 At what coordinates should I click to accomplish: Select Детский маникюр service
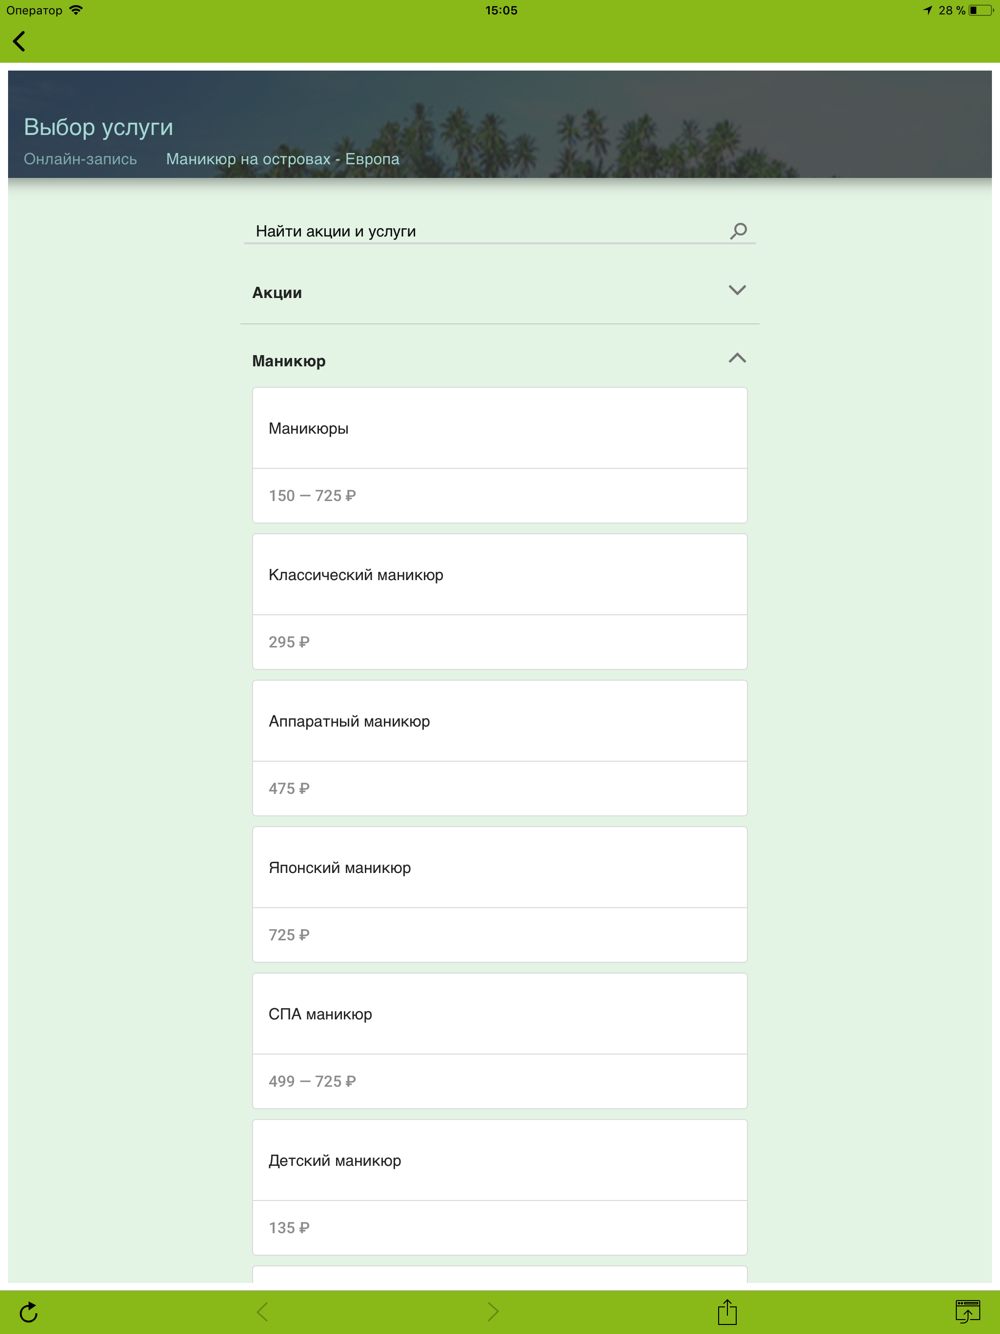499,1187
